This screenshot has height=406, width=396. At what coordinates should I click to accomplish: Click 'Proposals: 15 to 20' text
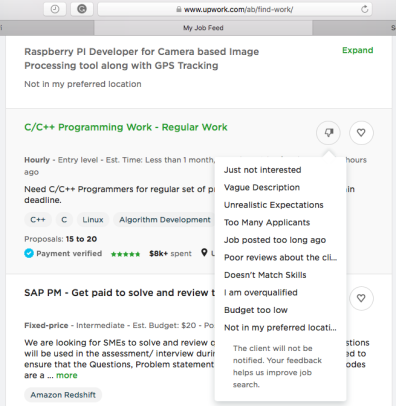pos(60,239)
